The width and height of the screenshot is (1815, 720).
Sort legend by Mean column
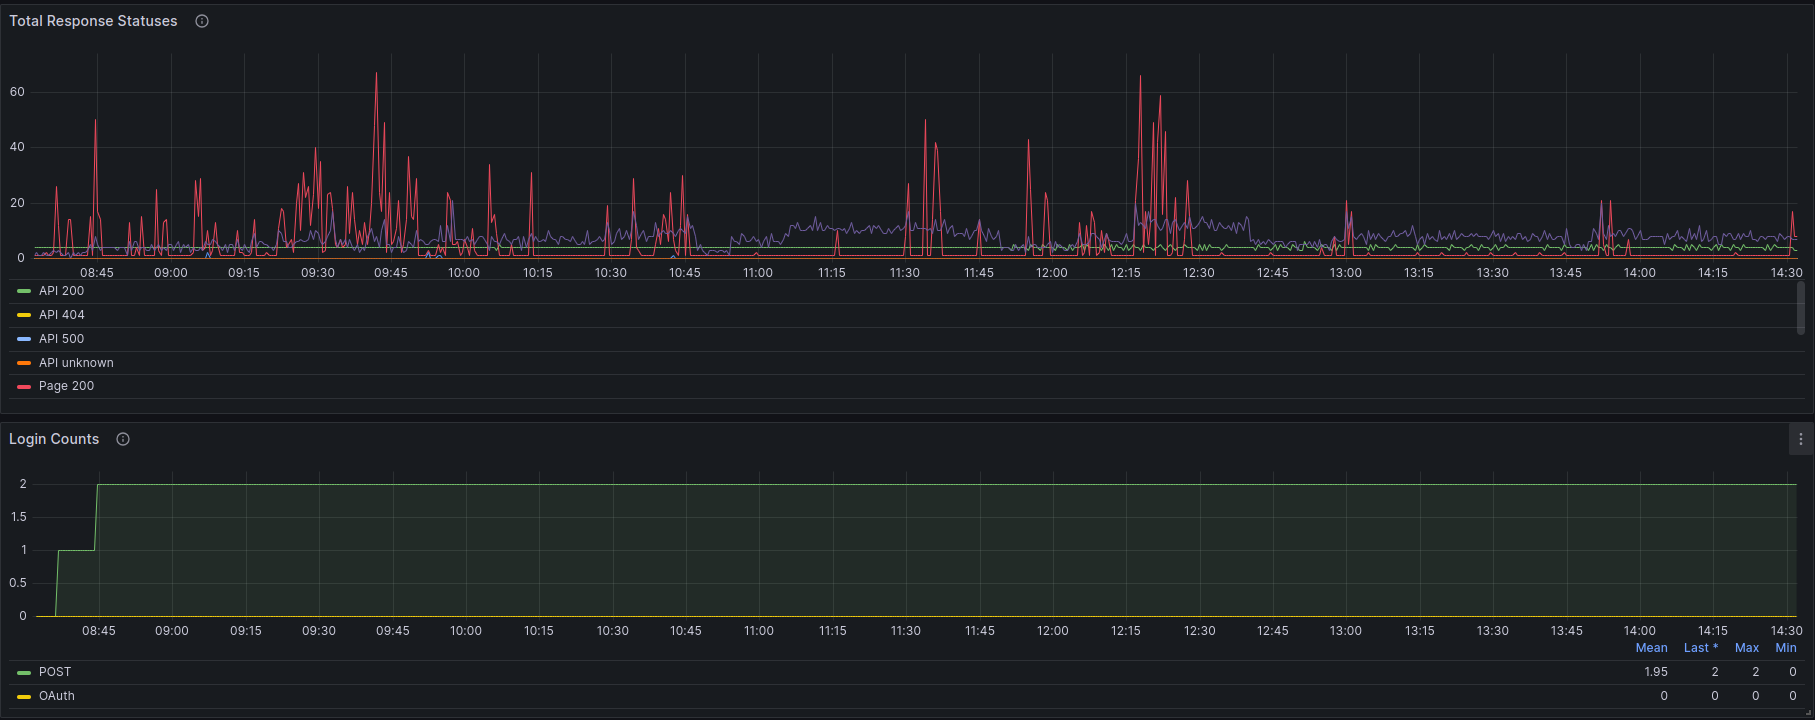click(1651, 648)
